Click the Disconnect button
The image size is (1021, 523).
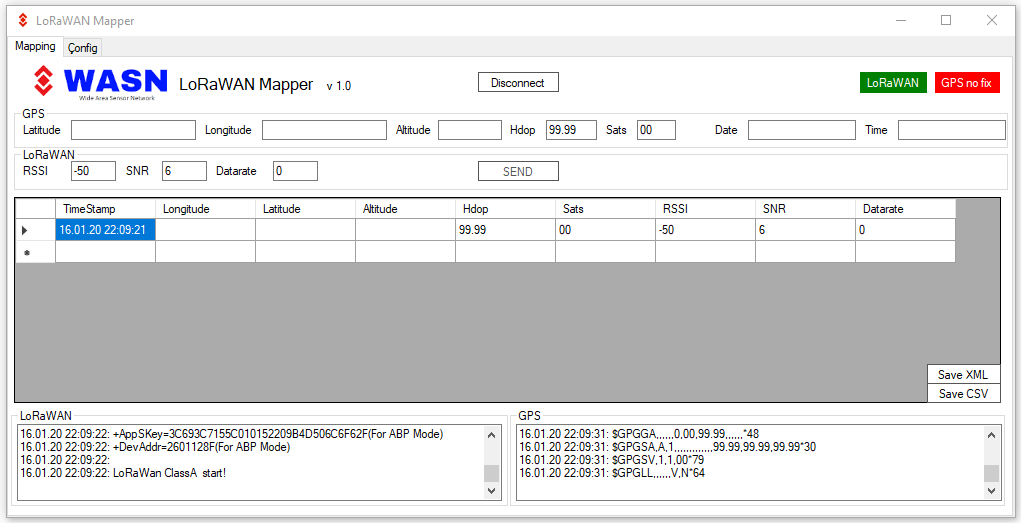click(x=518, y=83)
